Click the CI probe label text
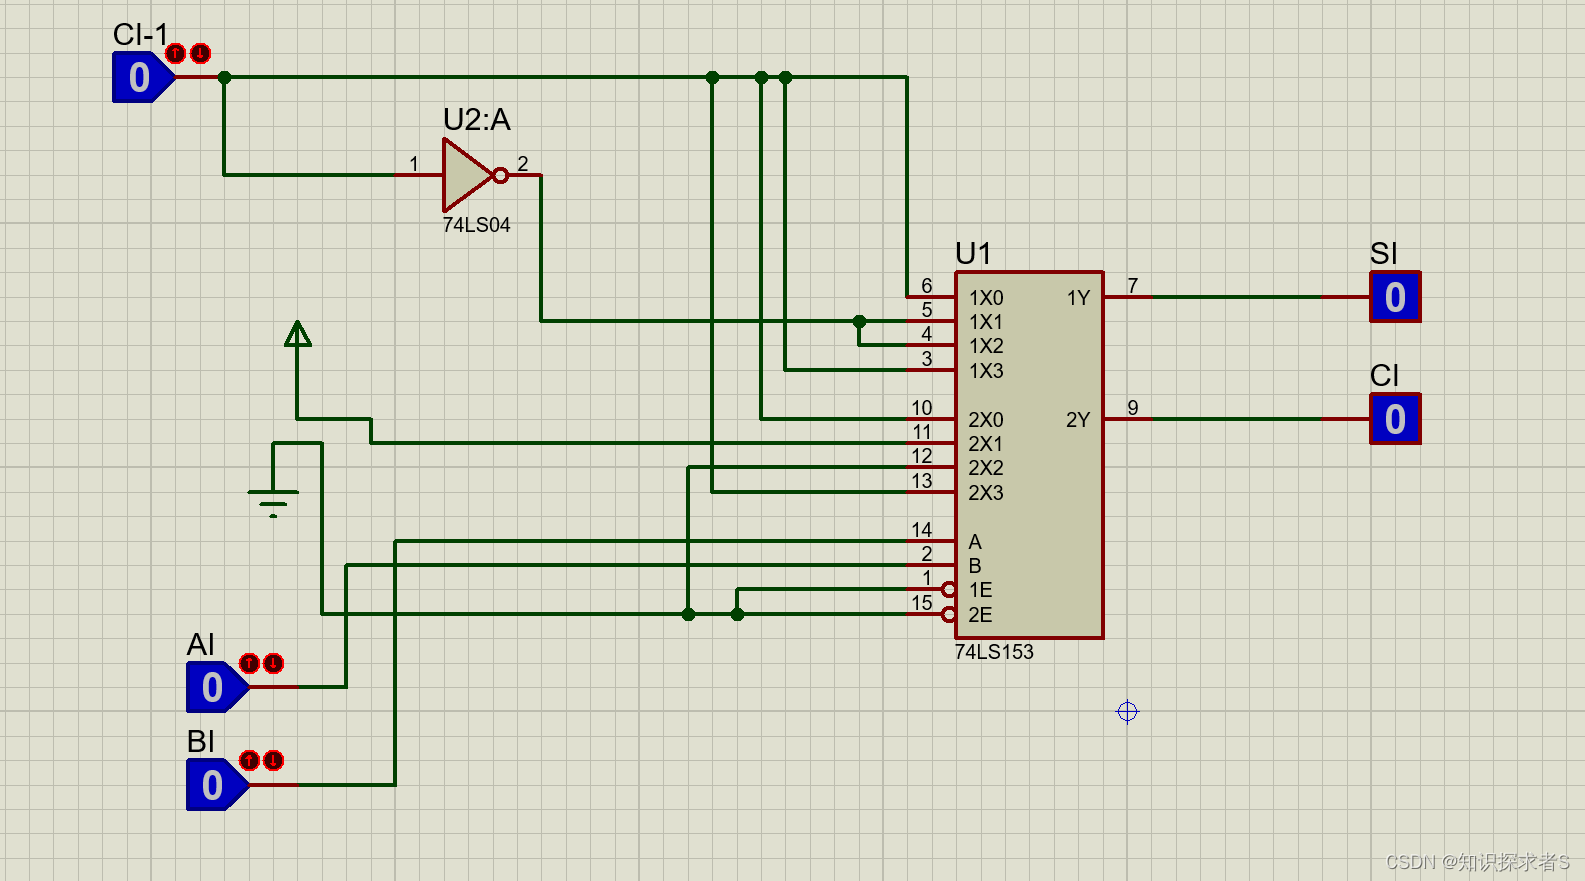This screenshot has width=1585, height=881. [1384, 376]
